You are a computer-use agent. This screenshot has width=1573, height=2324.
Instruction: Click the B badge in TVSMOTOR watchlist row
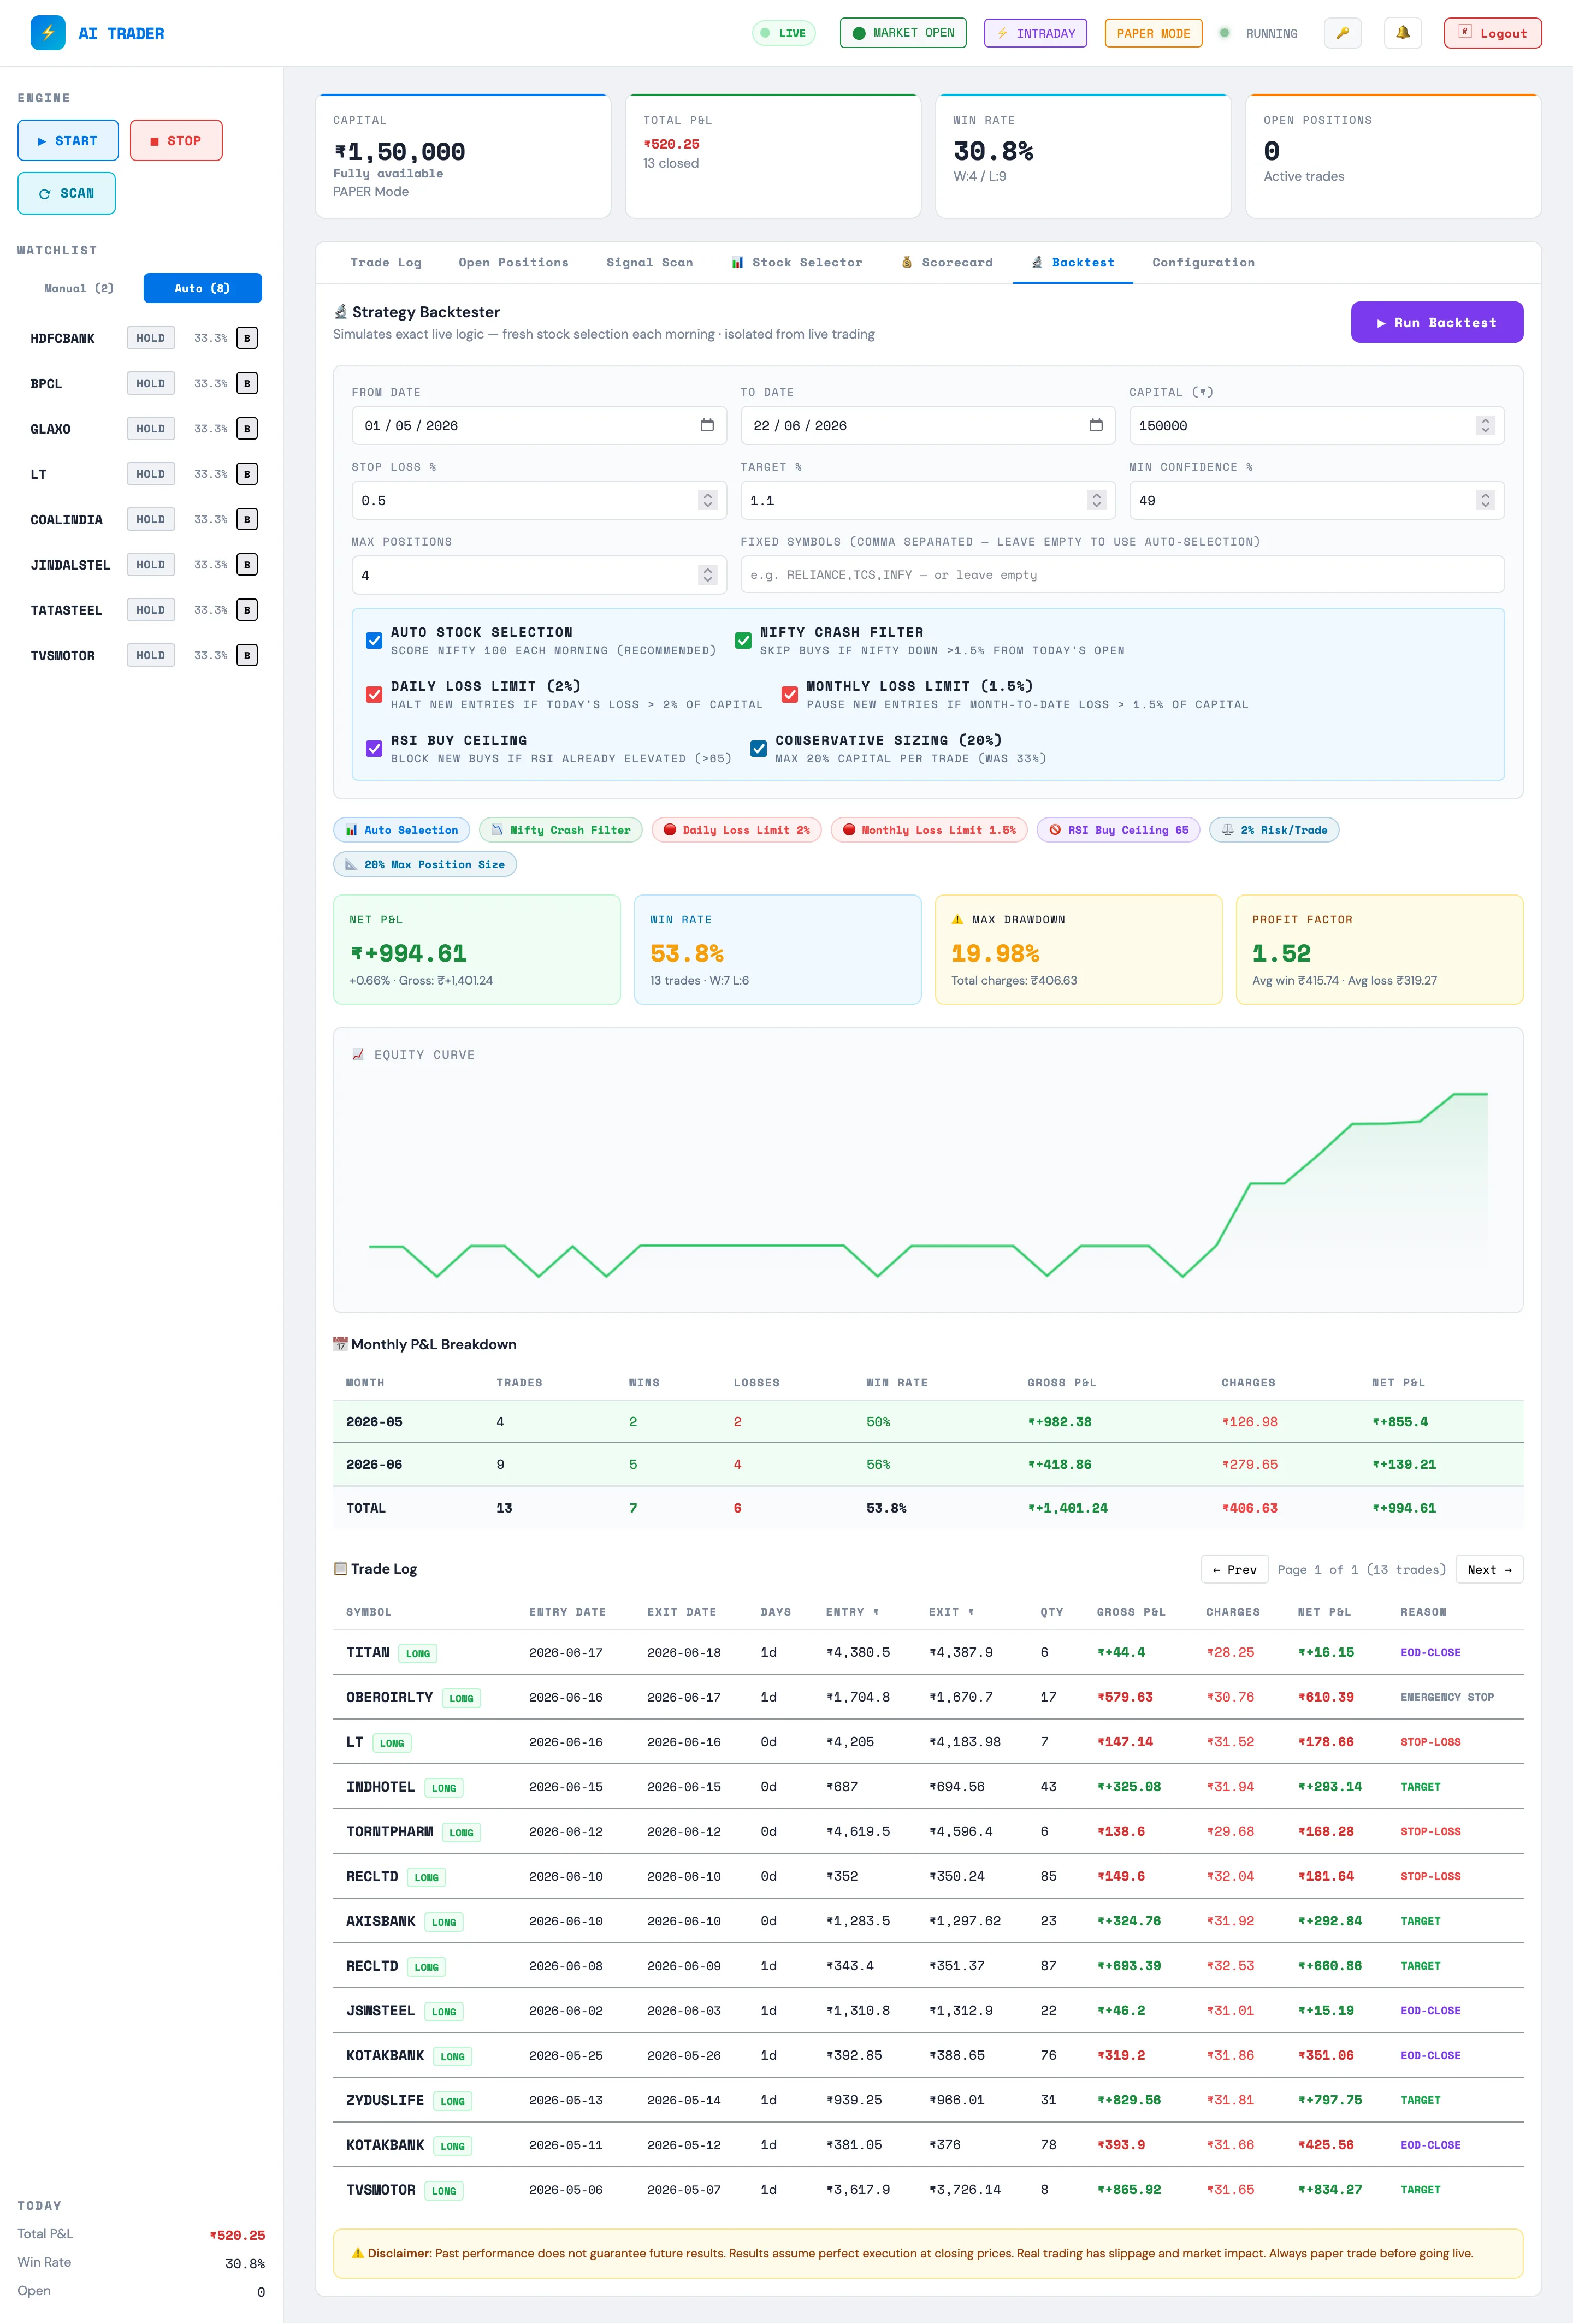coord(247,655)
